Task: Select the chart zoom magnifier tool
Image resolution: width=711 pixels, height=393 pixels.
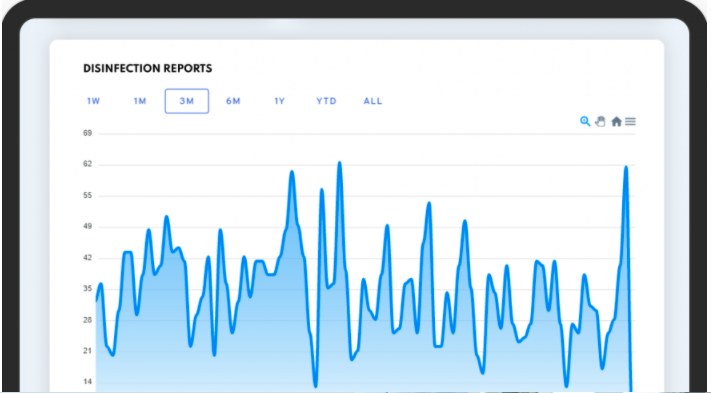Action: 585,121
